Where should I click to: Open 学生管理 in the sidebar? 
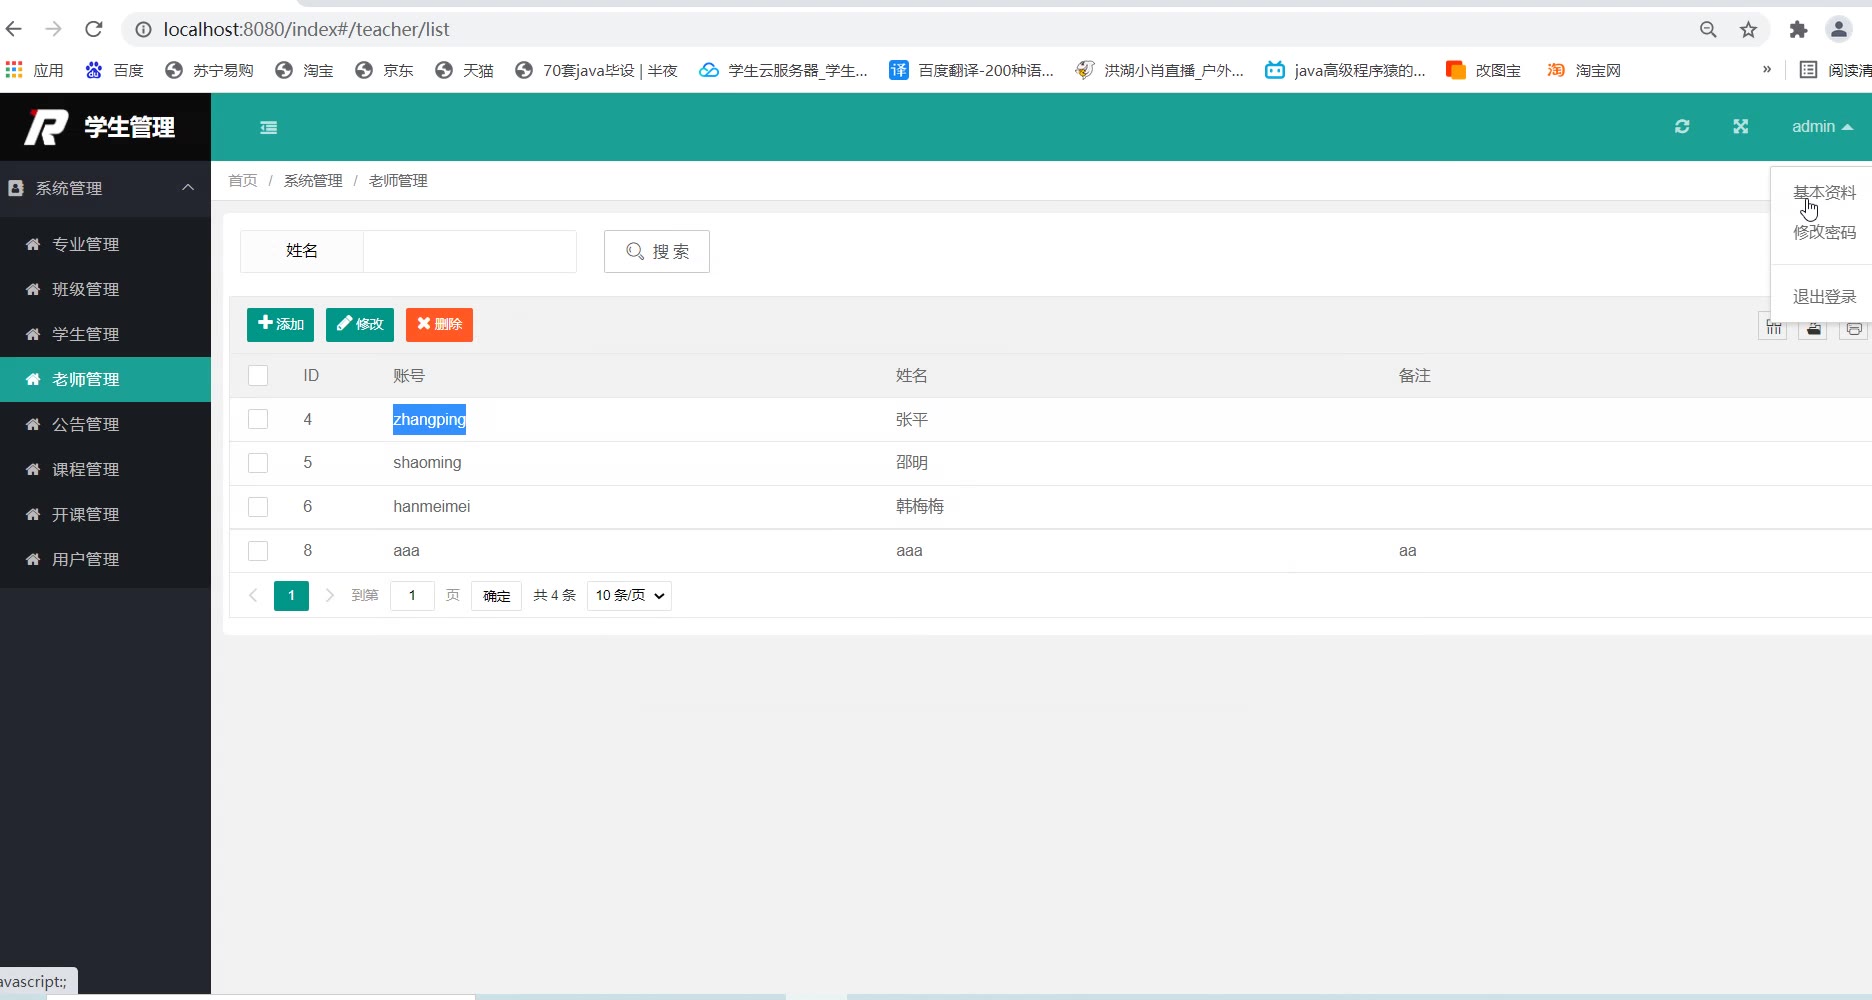(x=86, y=334)
